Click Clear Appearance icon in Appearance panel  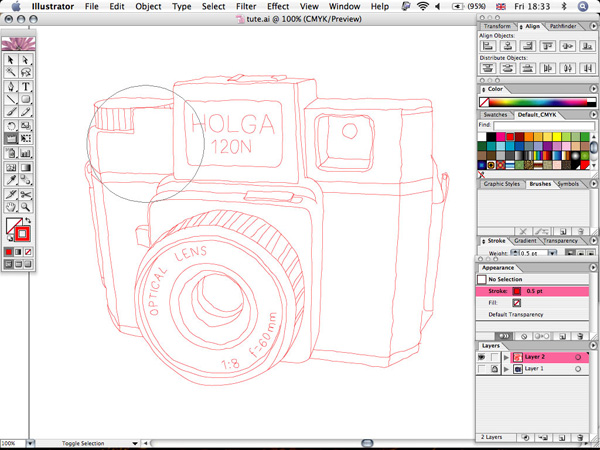point(524,336)
